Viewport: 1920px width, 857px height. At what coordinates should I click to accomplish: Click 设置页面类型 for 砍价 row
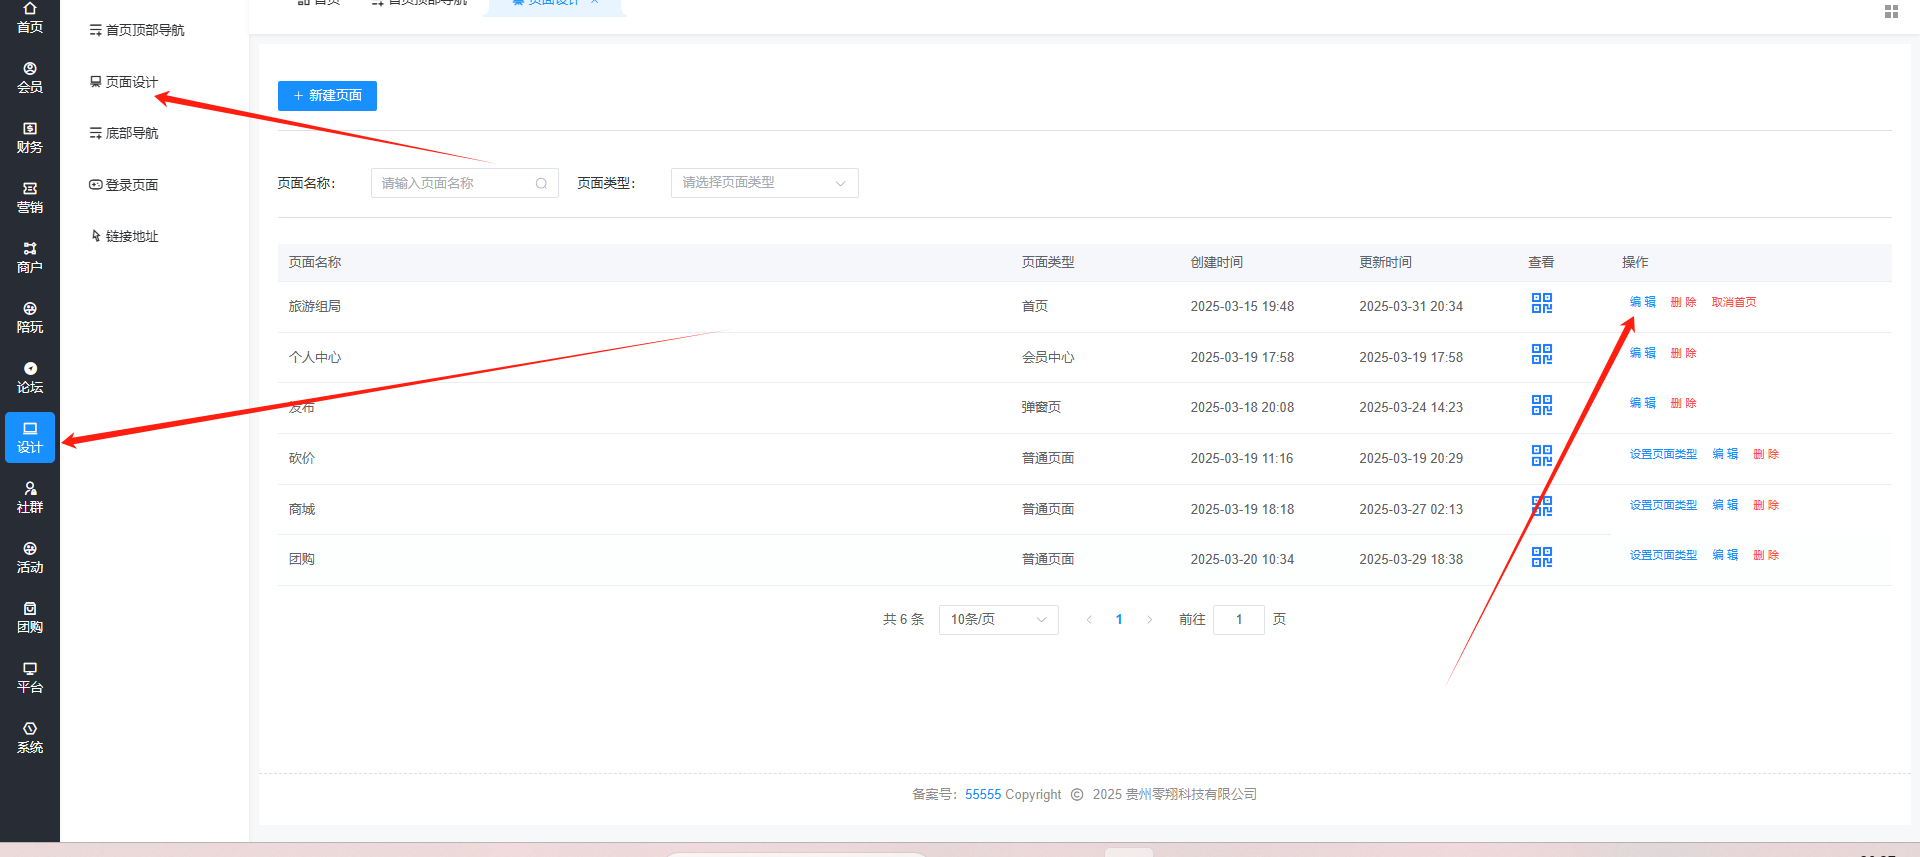pyautogui.click(x=1663, y=454)
